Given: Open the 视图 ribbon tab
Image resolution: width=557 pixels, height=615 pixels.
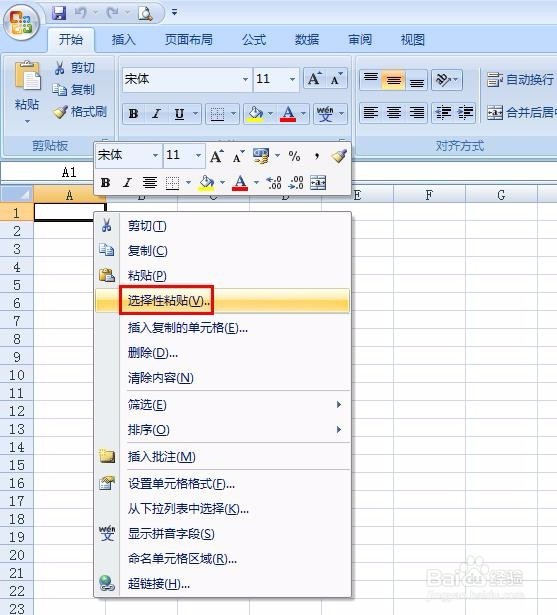Looking at the screenshot, I should tap(413, 40).
